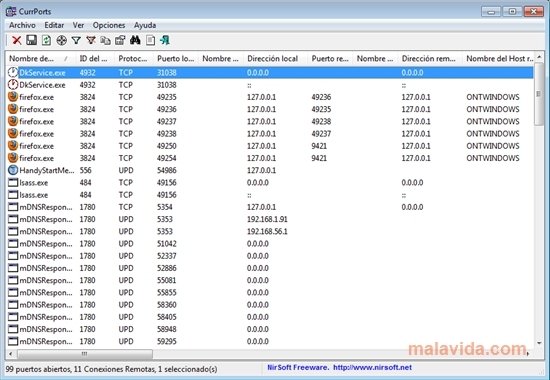Select firefox.exe row with local port 49254

coord(270,158)
